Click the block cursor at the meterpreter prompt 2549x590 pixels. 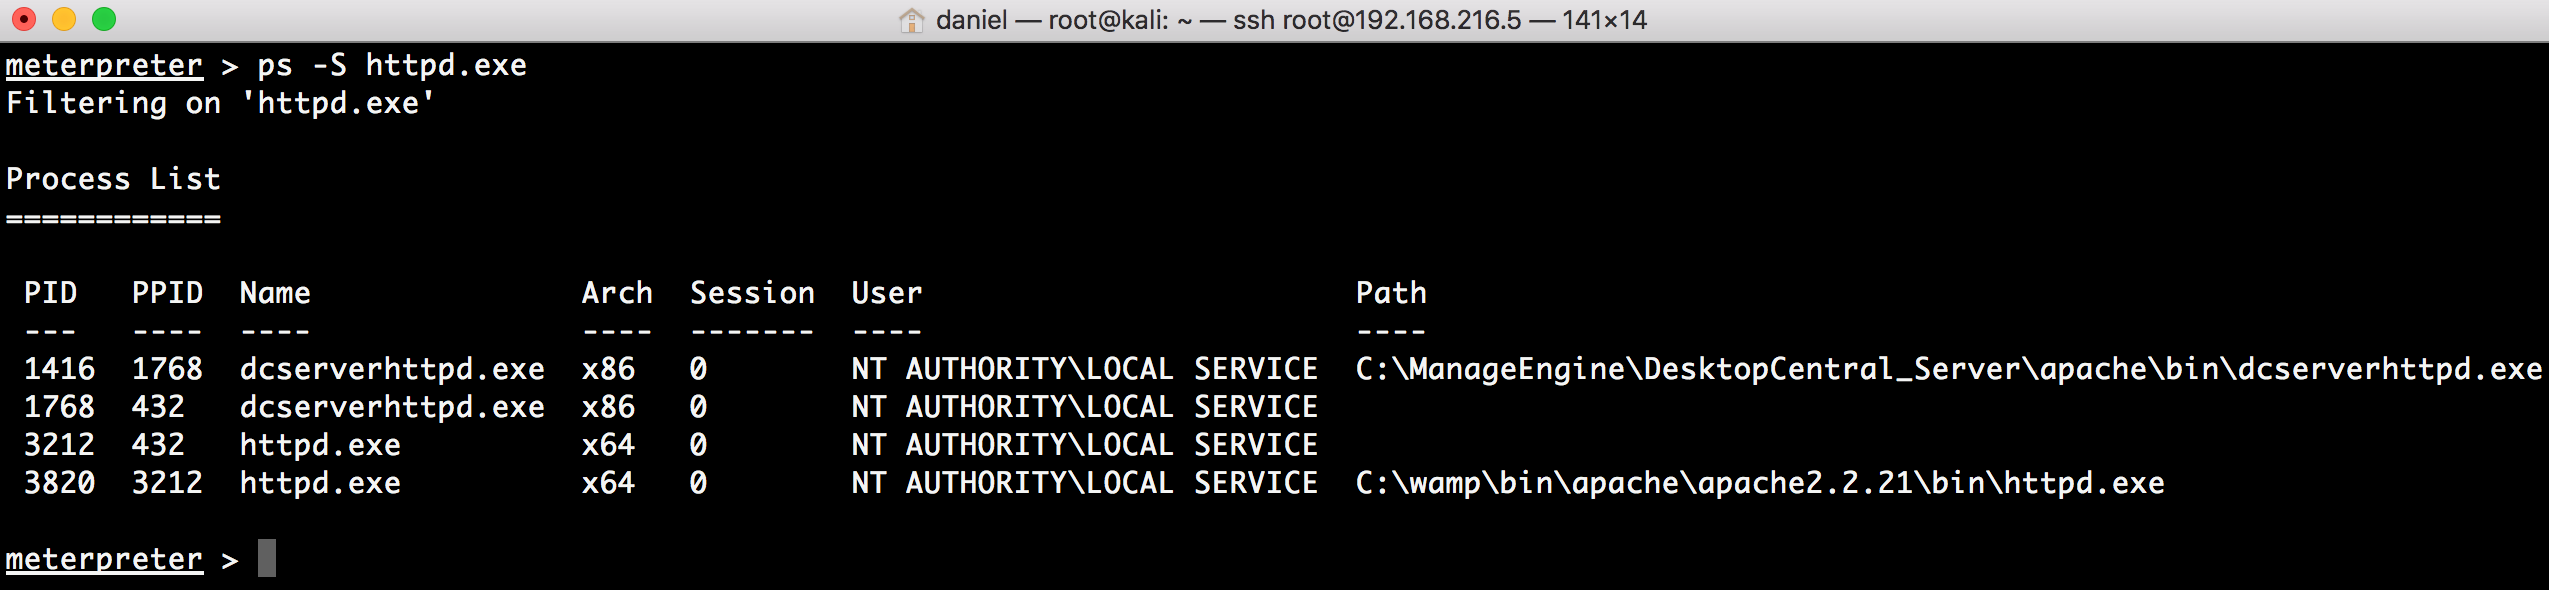click(x=267, y=558)
